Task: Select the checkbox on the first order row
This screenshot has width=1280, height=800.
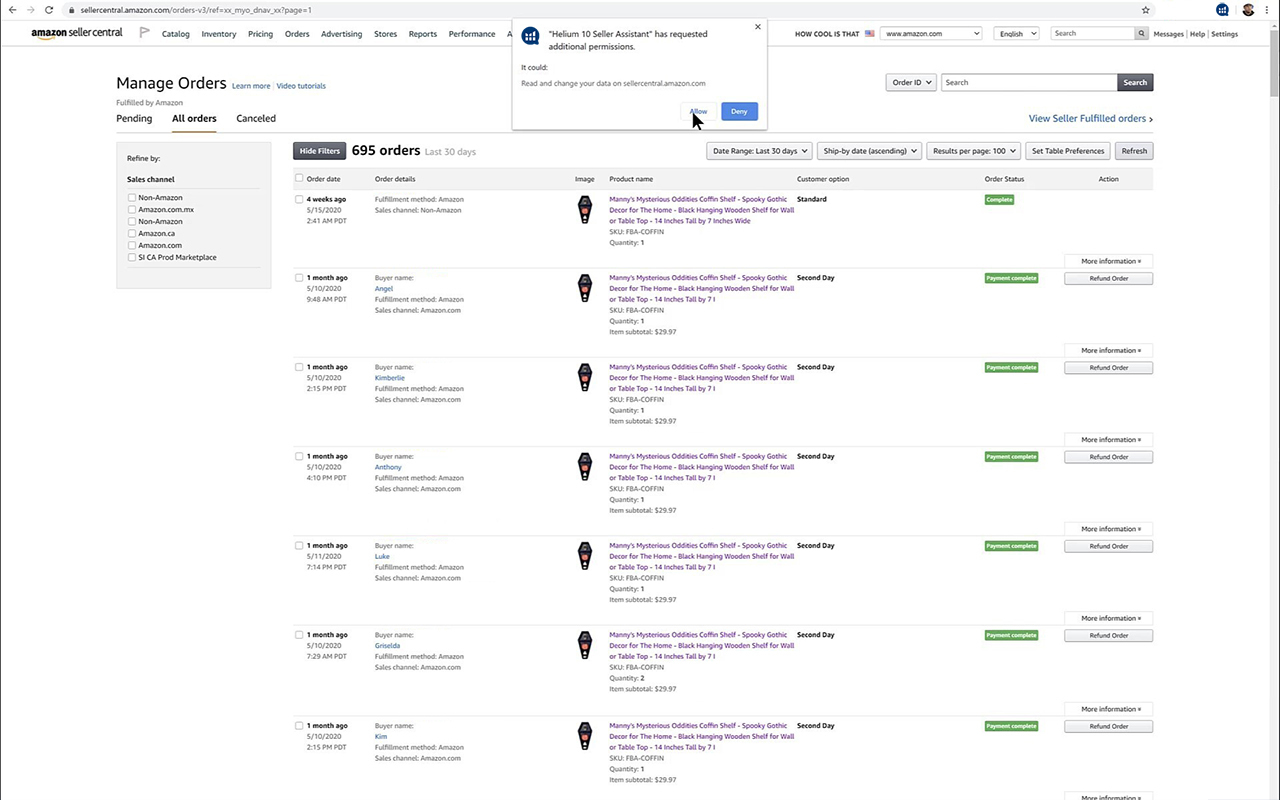Action: point(299,199)
